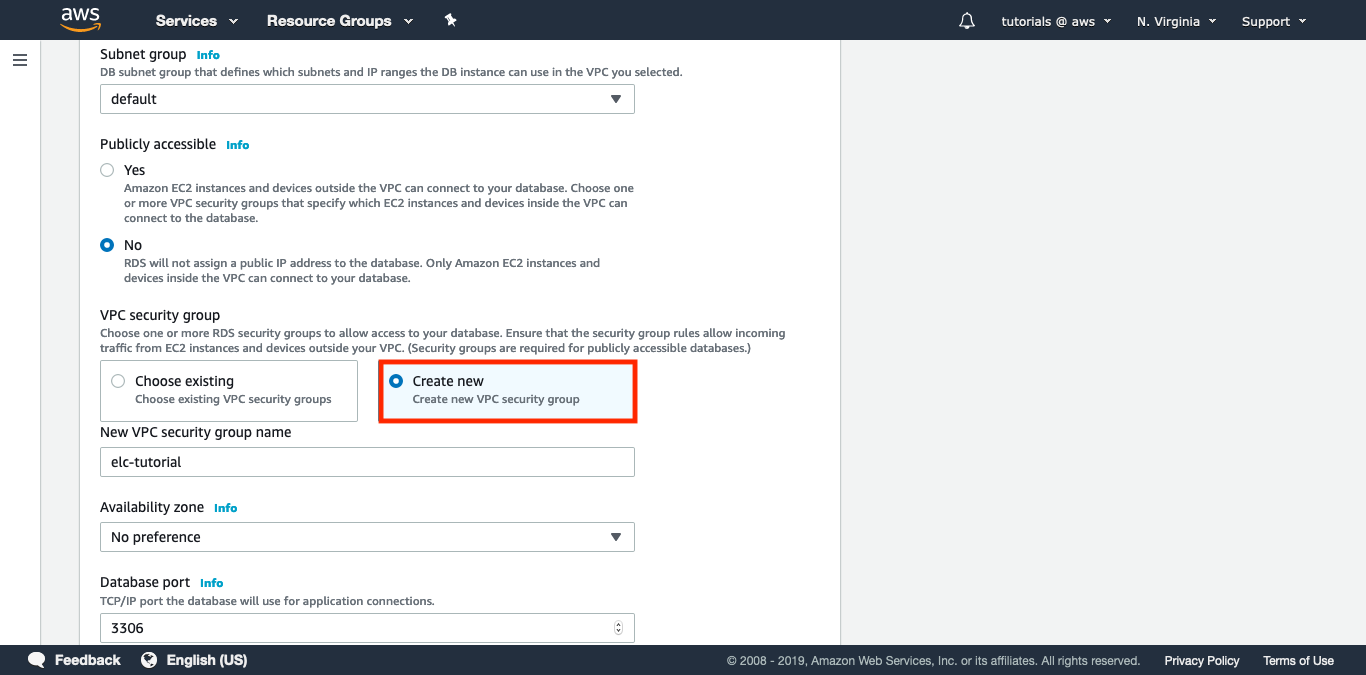Open the pin shortcuts icon

tap(451, 20)
